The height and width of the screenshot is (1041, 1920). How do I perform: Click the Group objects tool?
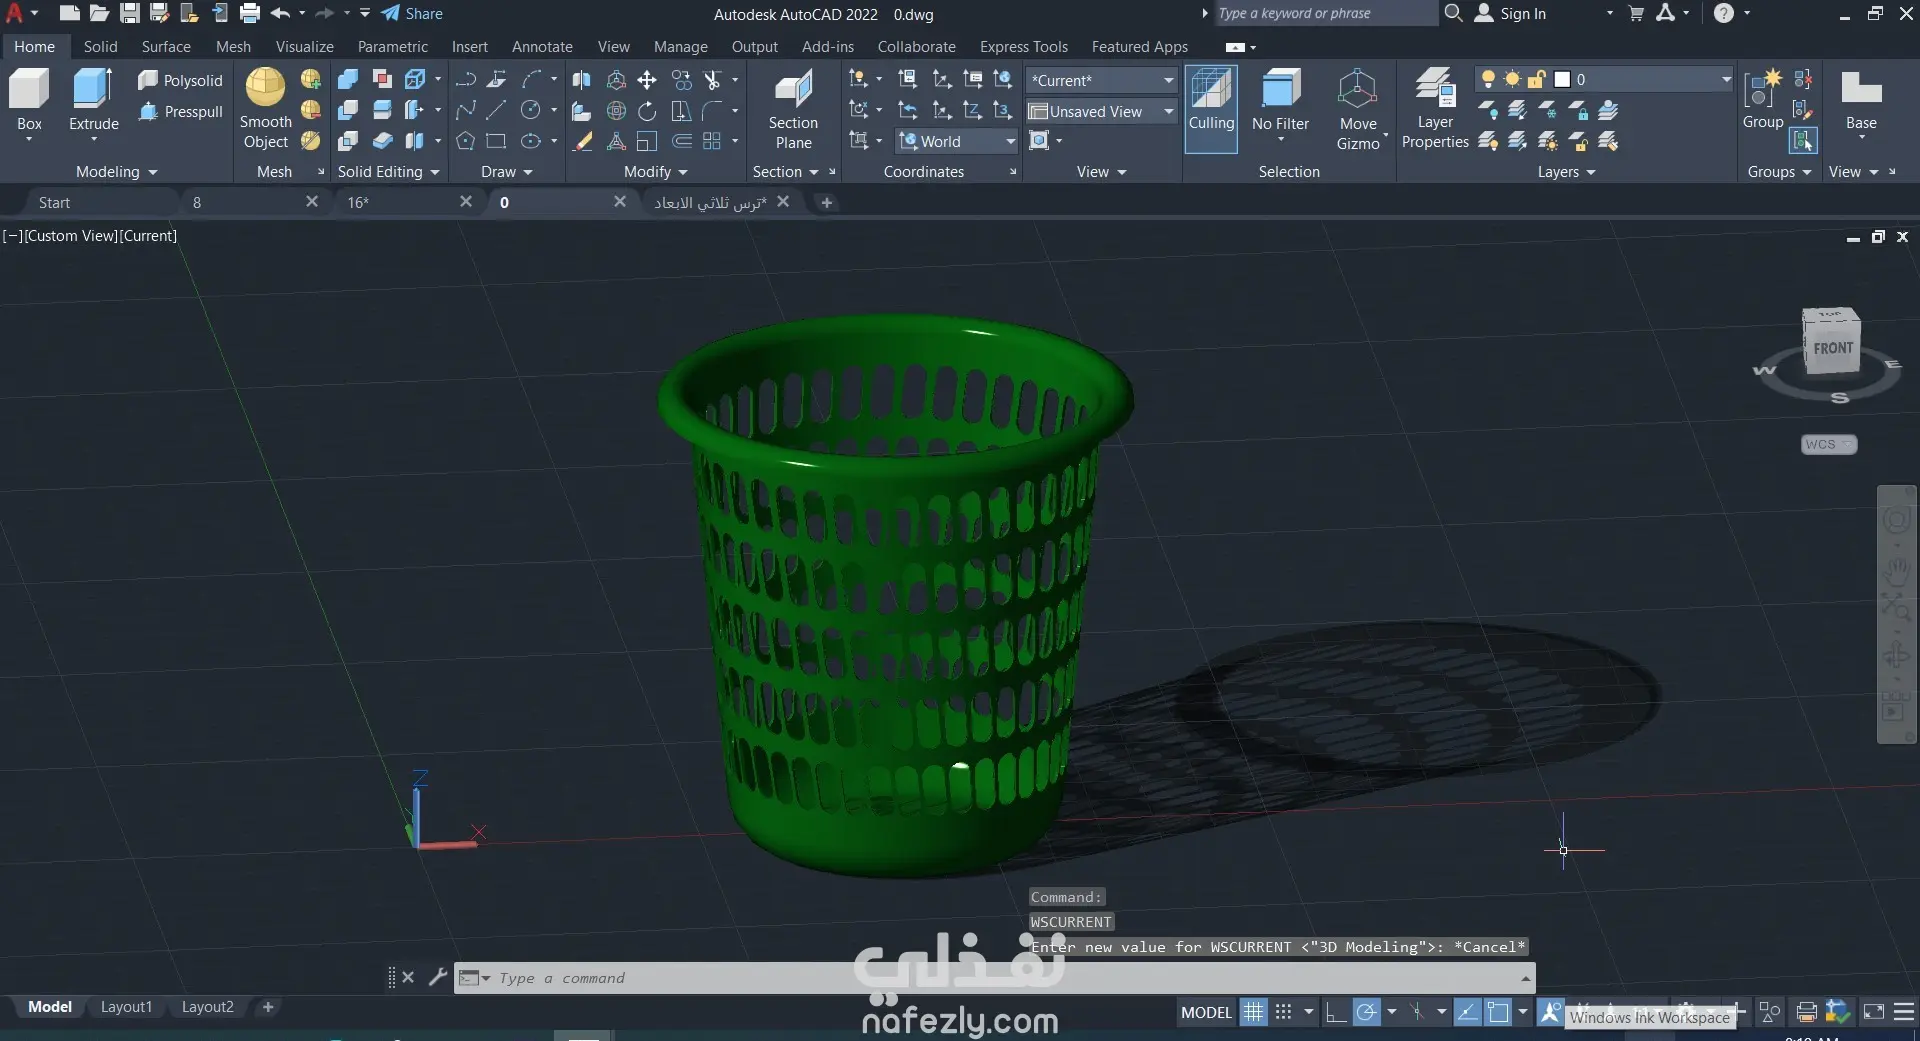pos(1762,100)
